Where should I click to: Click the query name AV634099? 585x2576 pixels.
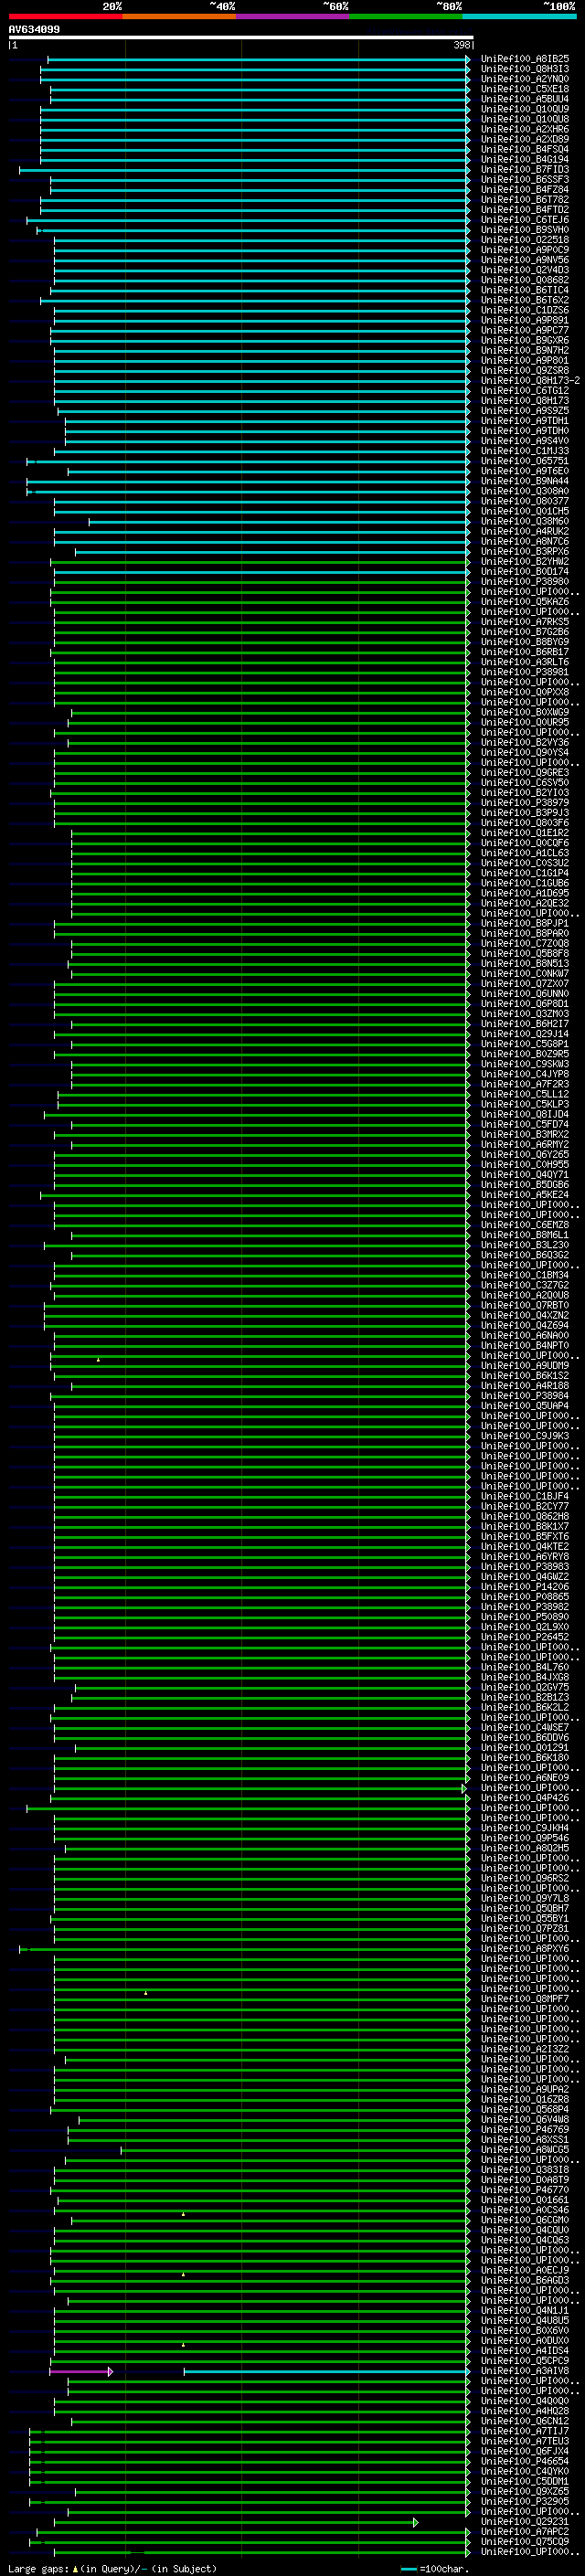[x=34, y=29]
